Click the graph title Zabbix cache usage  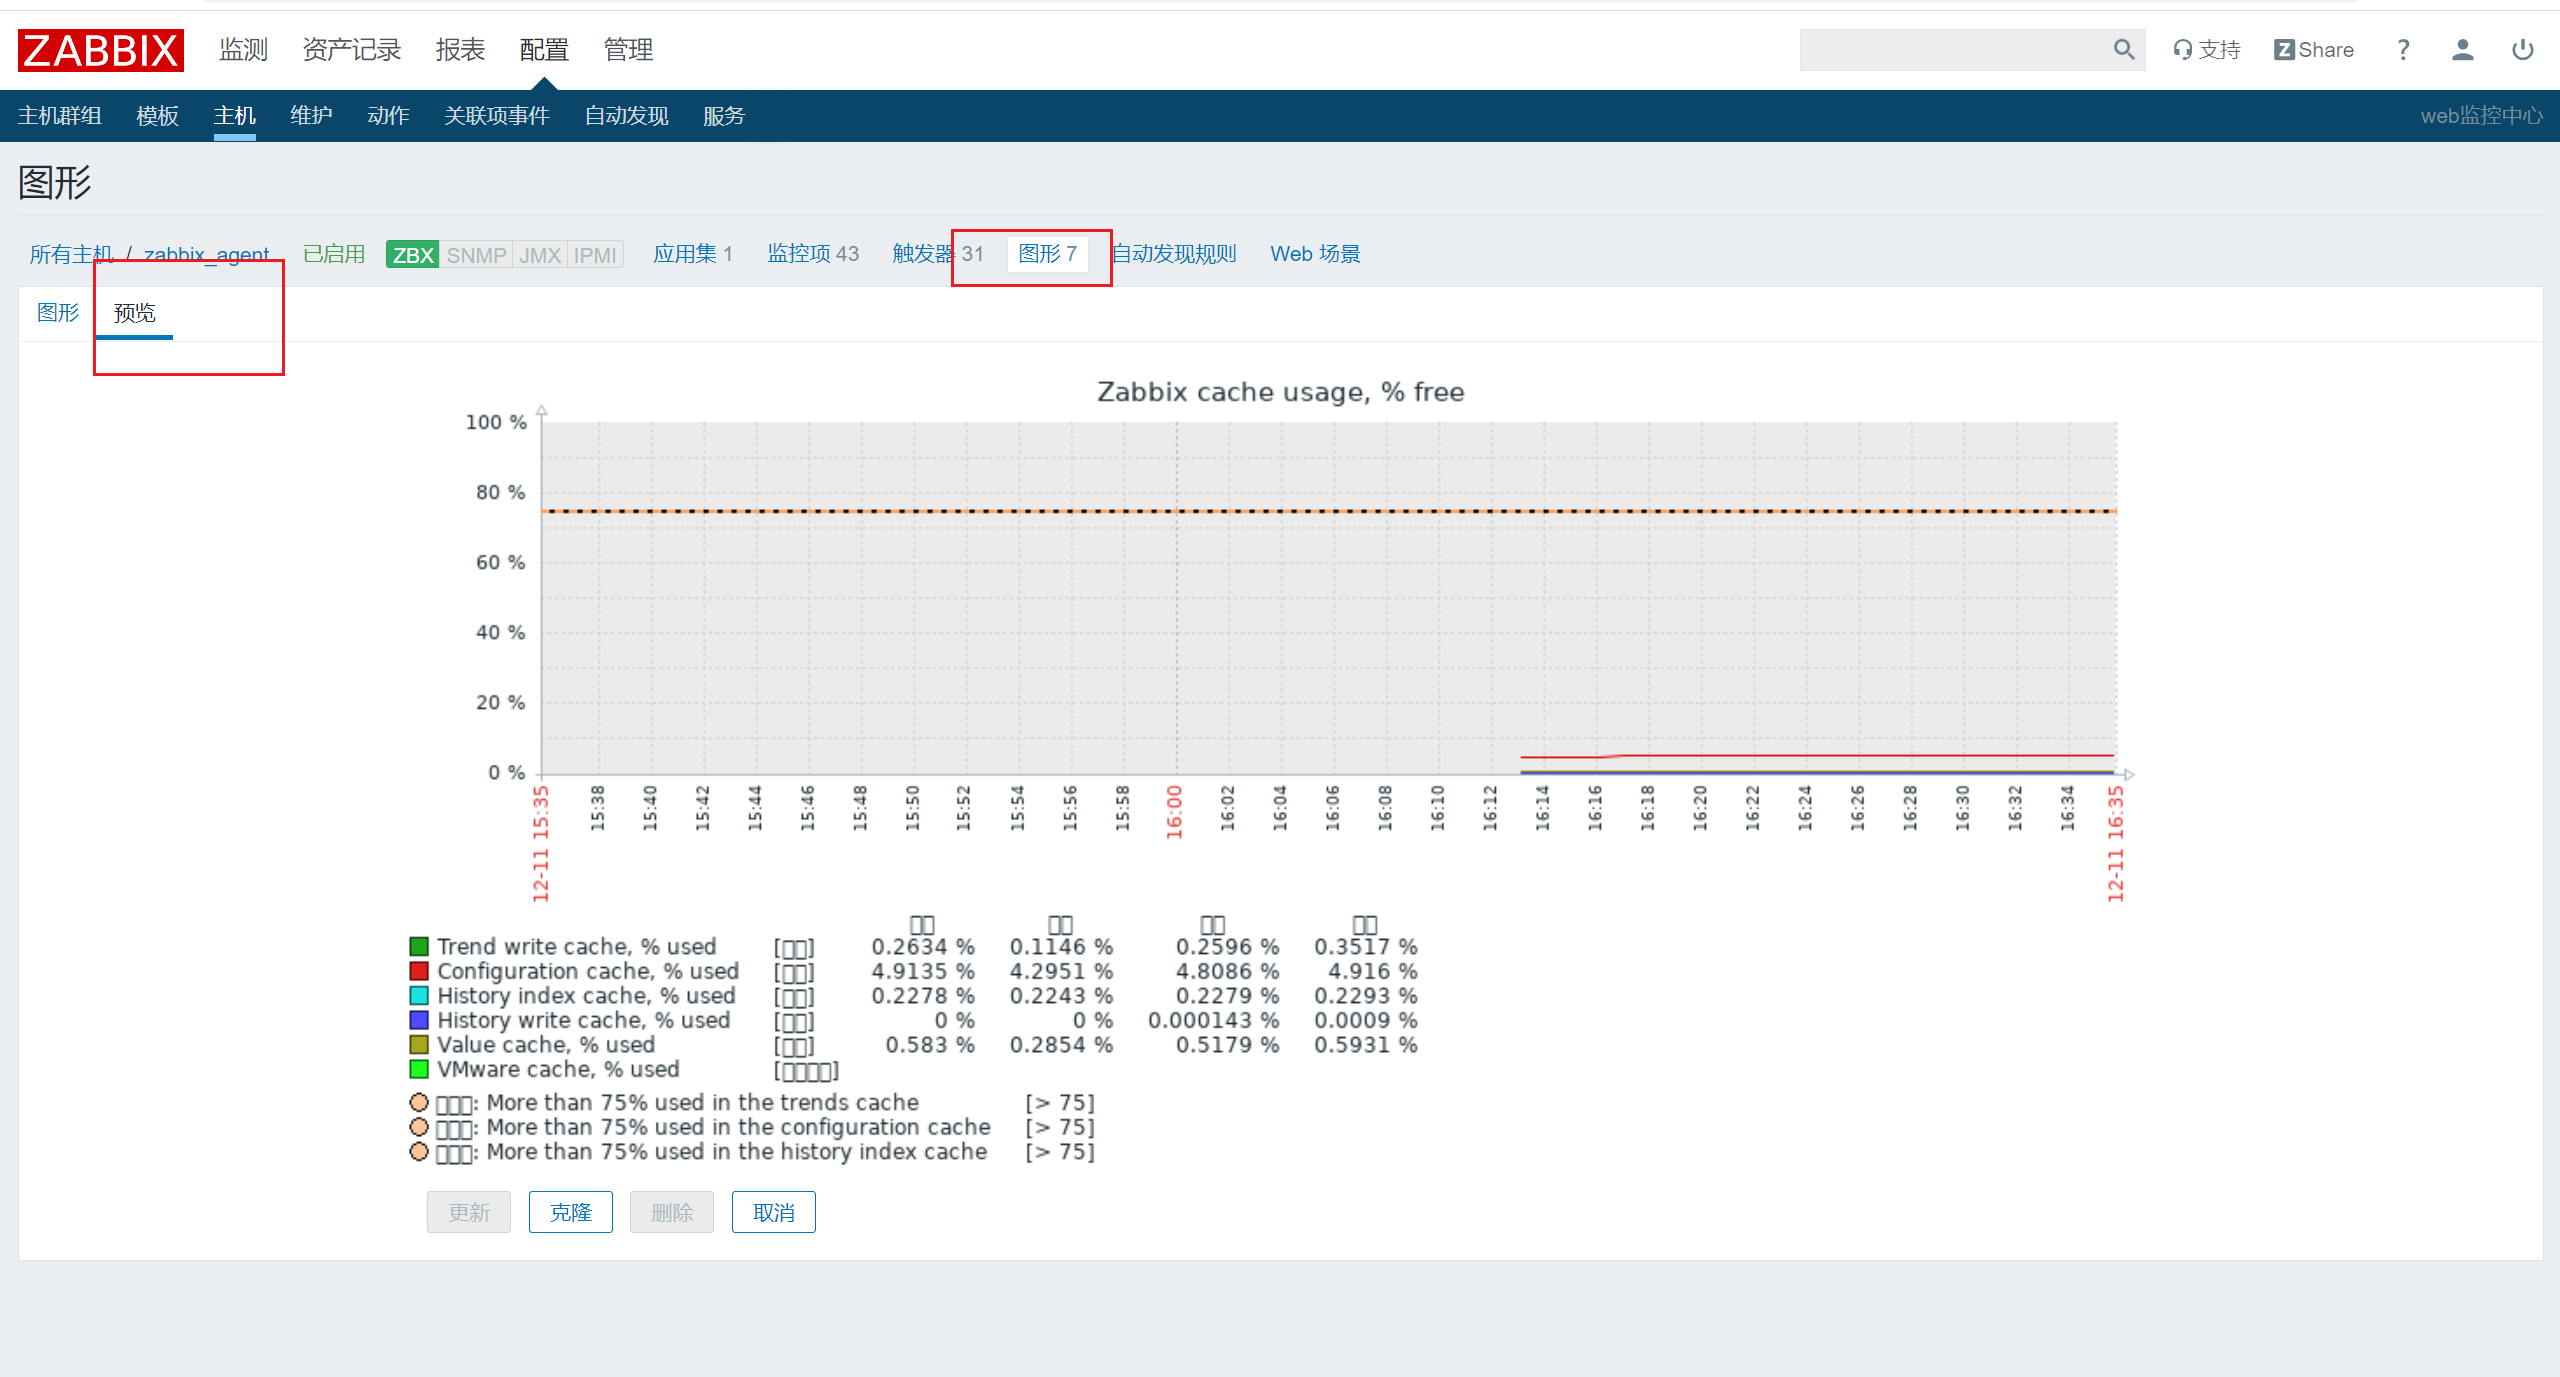(x=1280, y=392)
